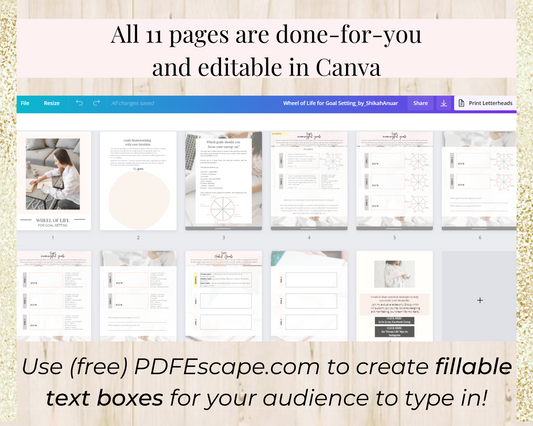This screenshot has height=426, width=533.
Task: Select page 4 meaningful goals example thumbnail
Action: tap(309, 181)
